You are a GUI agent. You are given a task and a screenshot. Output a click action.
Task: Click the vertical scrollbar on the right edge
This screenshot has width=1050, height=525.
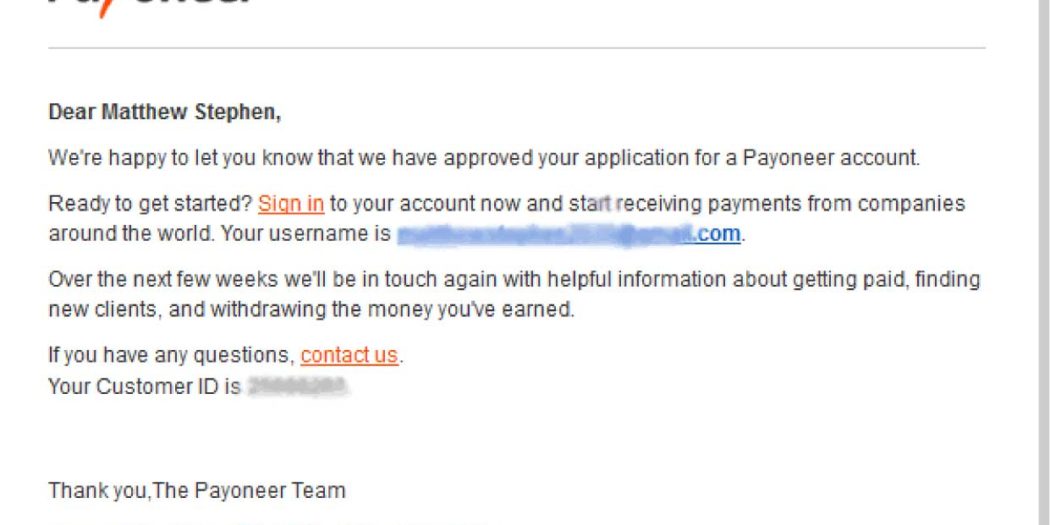pos(1043,262)
